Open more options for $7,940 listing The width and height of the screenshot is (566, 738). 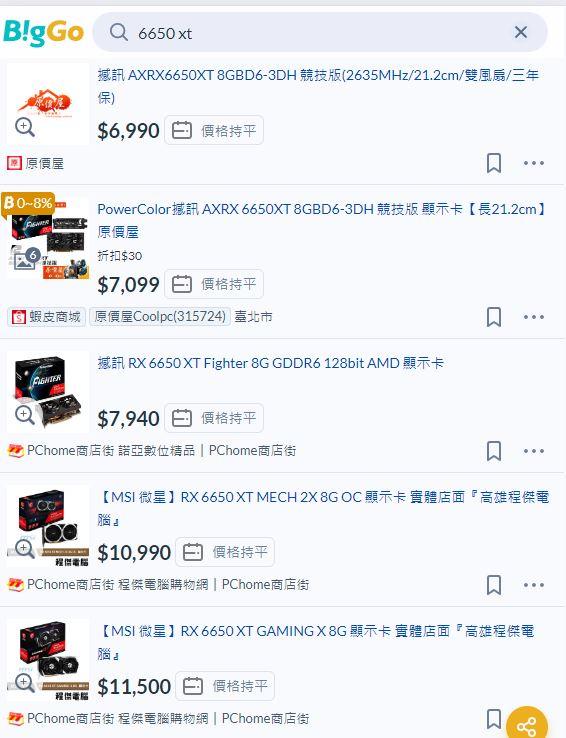534,451
